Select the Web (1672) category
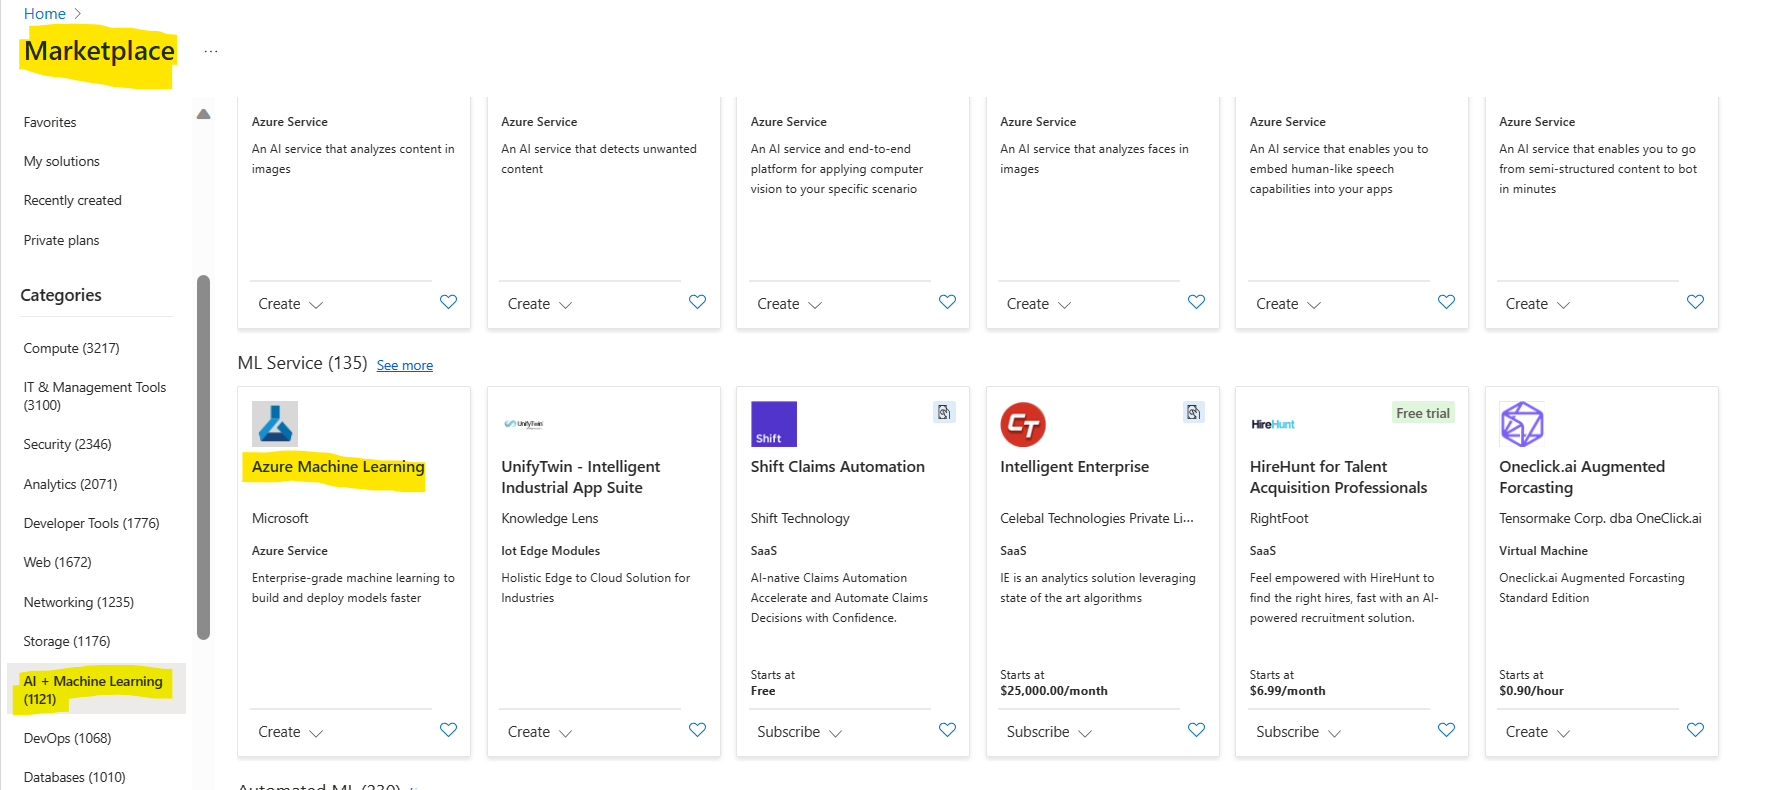Viewport: 1770px width, 790px height. click(58, 562)
